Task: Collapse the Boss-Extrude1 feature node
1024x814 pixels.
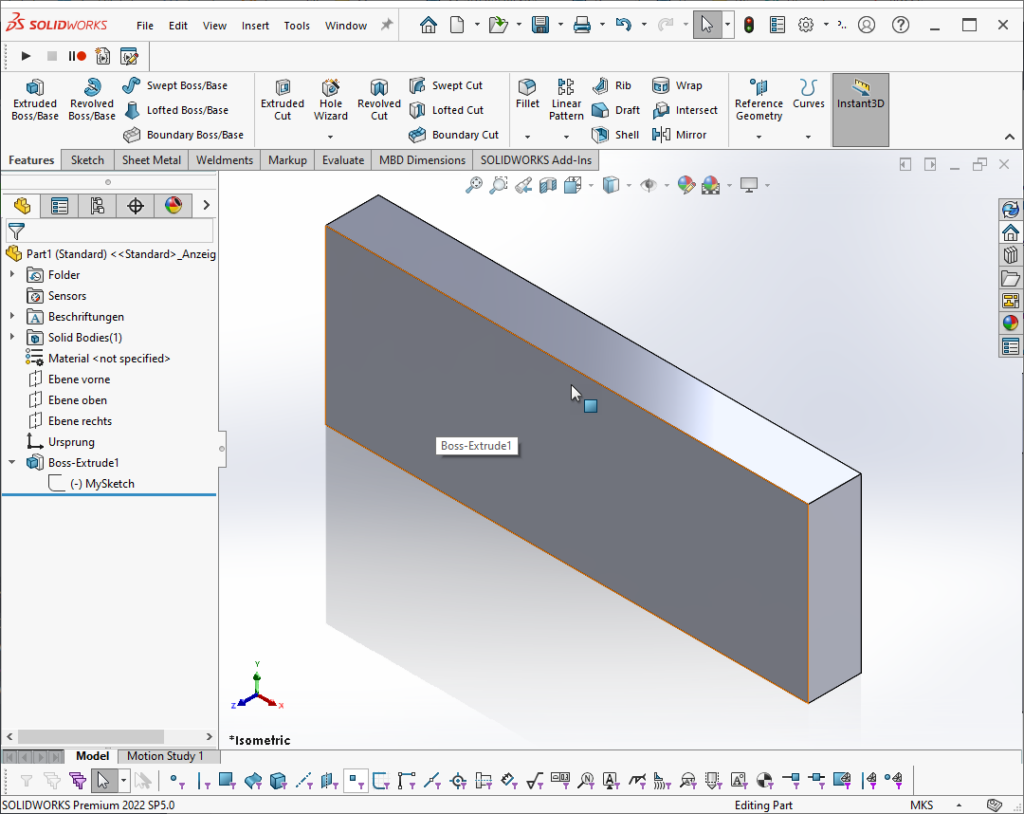Action: click(x=12, y=462)
